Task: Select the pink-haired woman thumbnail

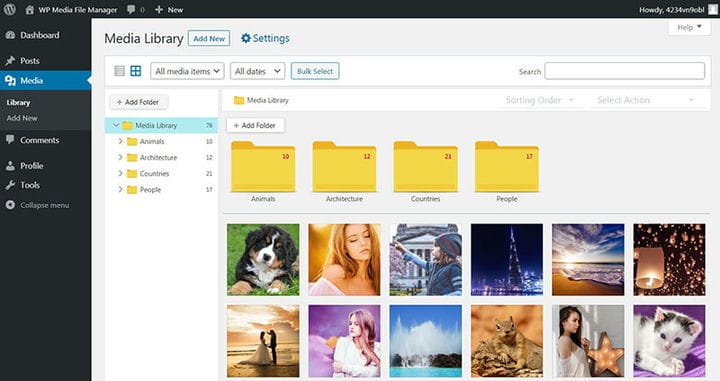Action: tap(344, 341)
